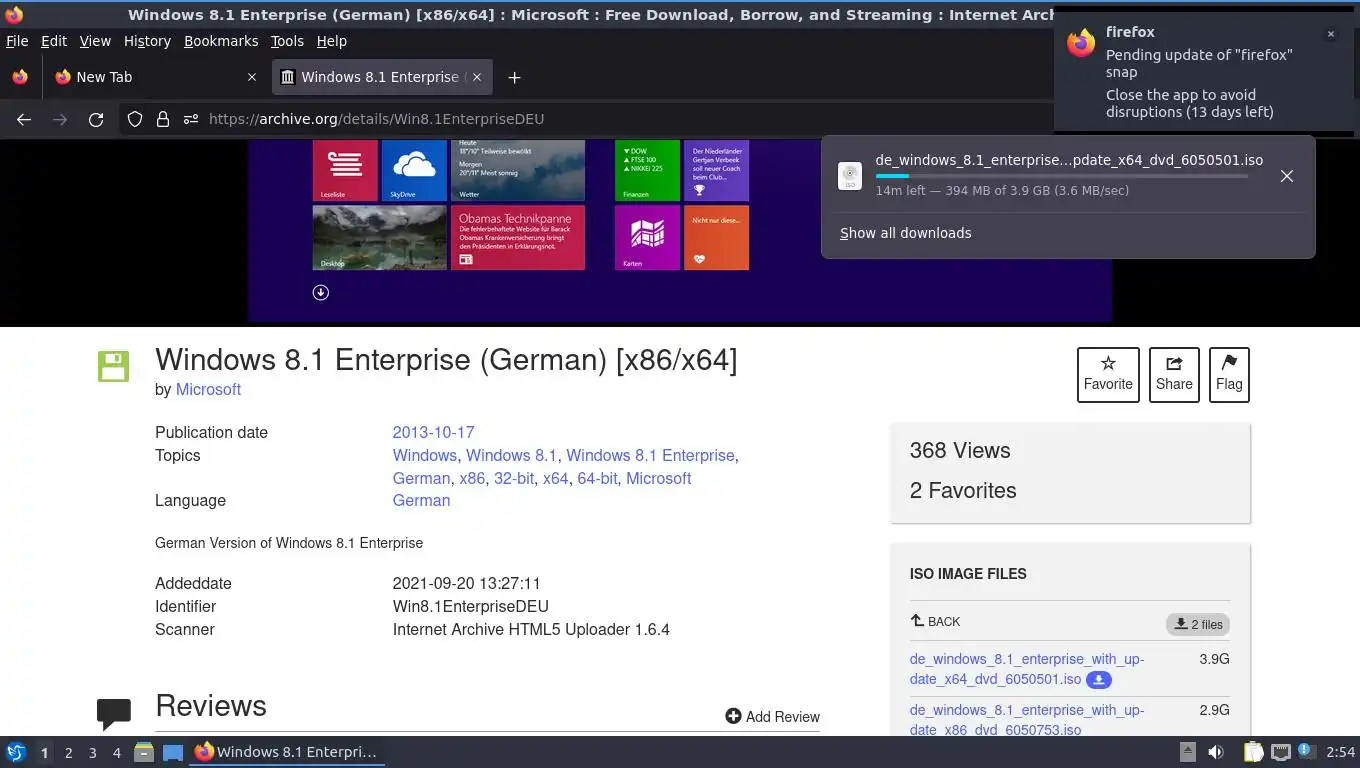
Task: Click the floppy disk software icon
Action: 113,366
